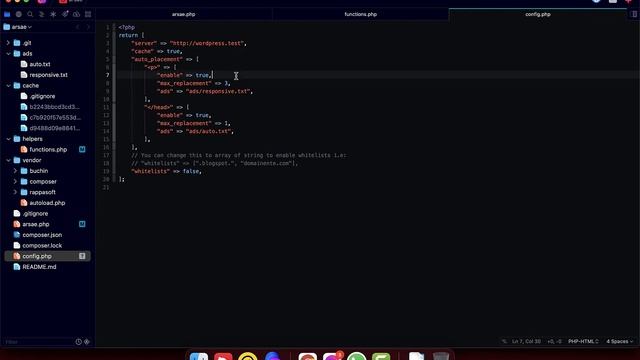Open the cache file starting with b2243

coord(54,107)
